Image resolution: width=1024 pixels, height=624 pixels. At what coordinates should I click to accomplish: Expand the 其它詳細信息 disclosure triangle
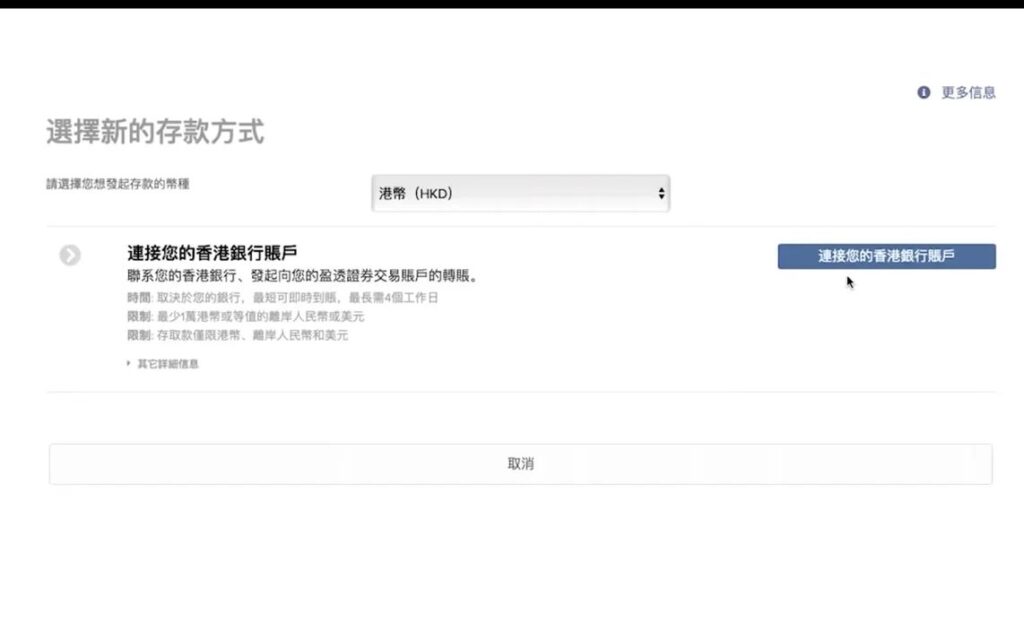point(129,364)
